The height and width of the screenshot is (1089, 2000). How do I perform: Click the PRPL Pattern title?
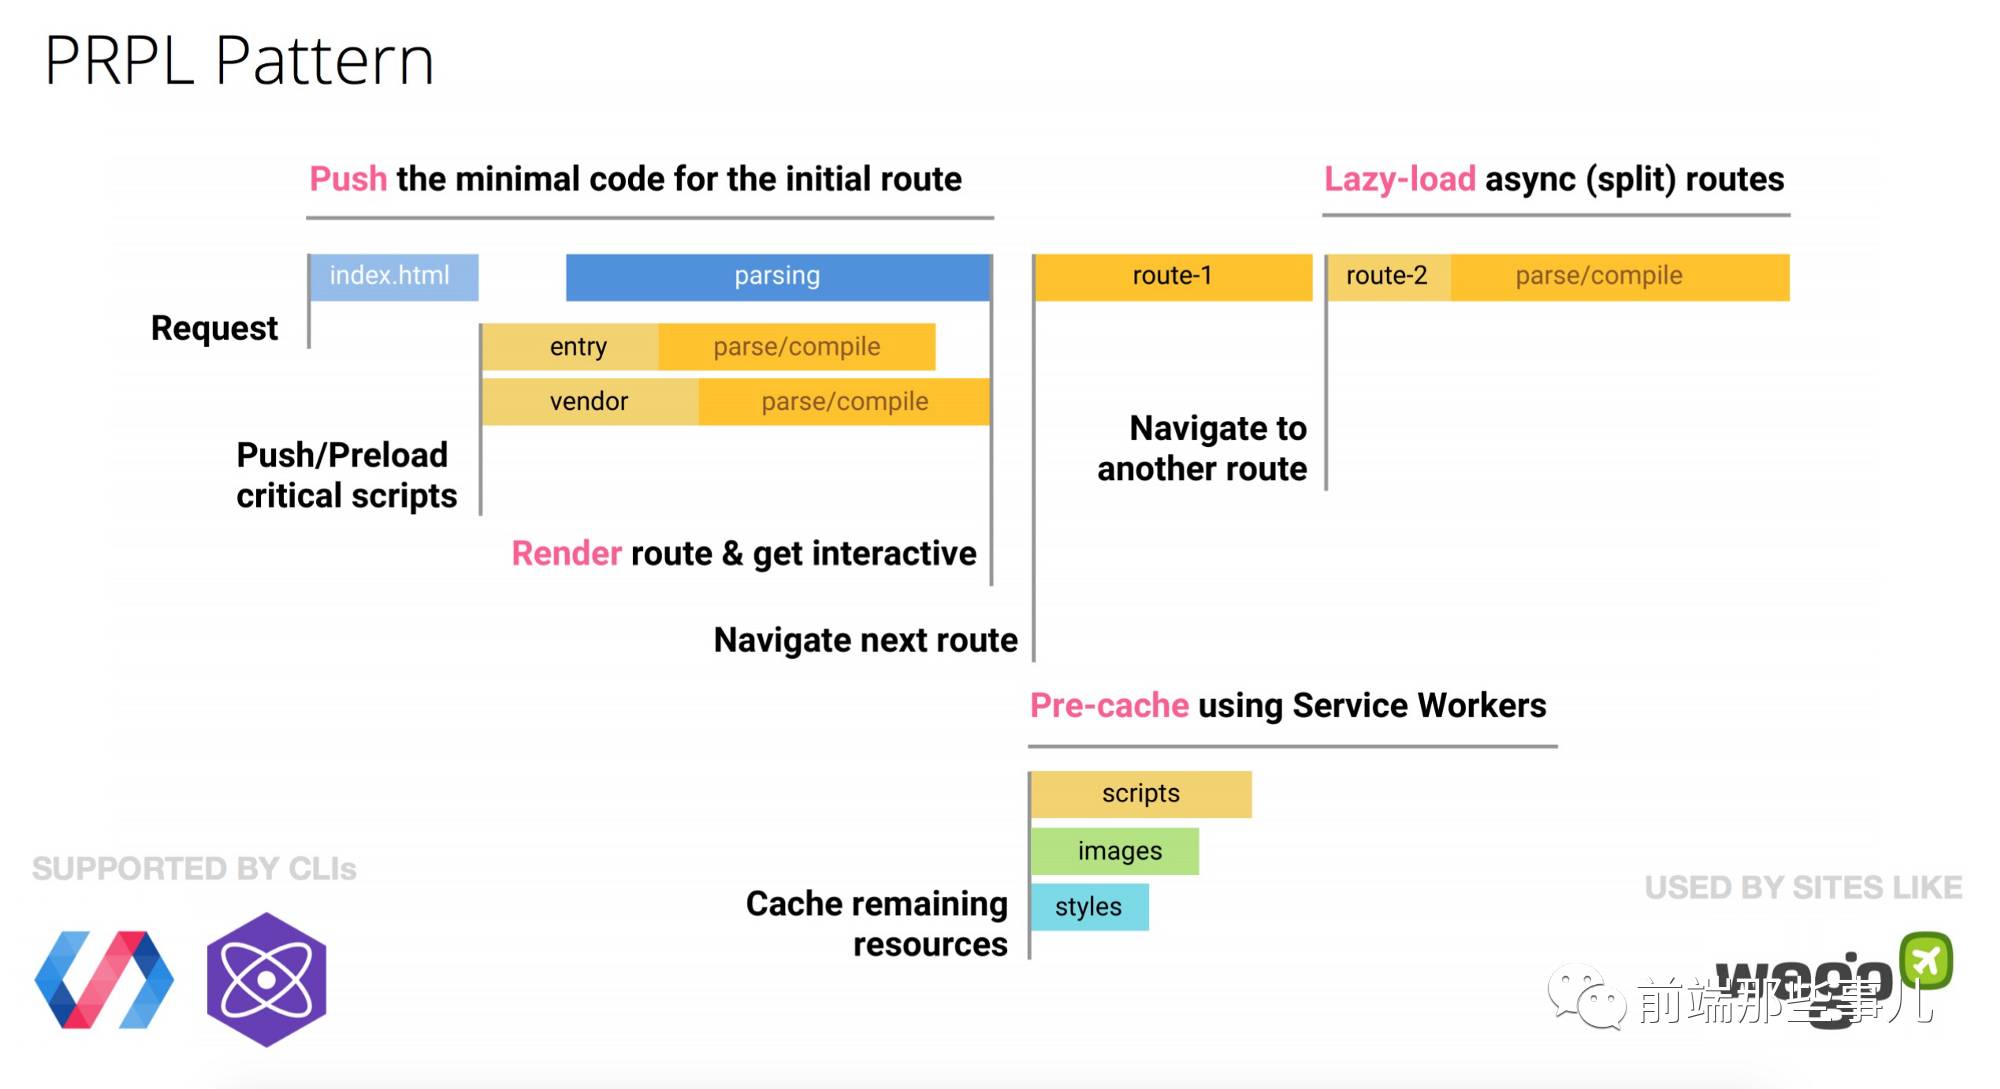click(x=239, y=62)
